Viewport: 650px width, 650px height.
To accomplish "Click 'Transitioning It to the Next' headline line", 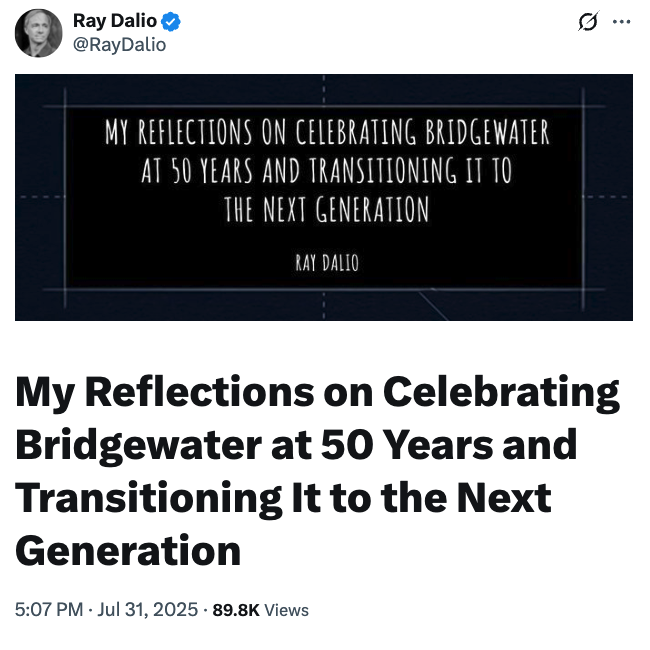I will (x=283, y=497).
